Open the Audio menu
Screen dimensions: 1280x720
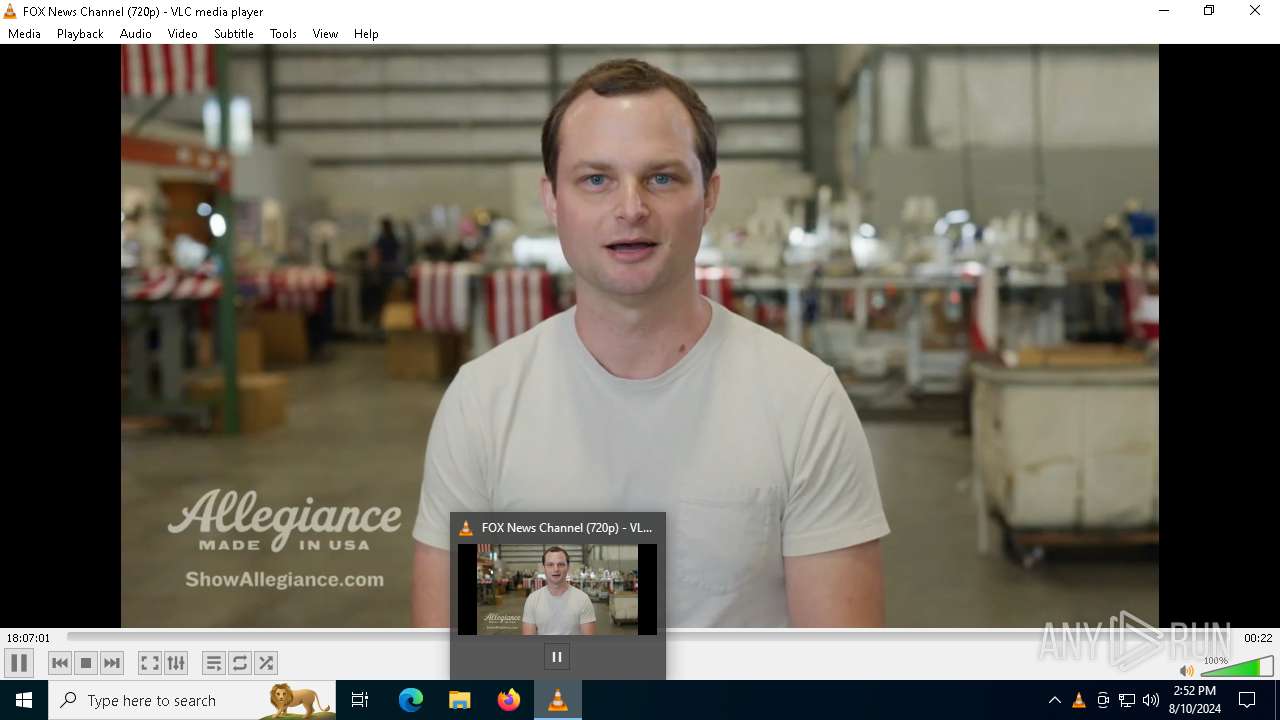coord(136,34)
